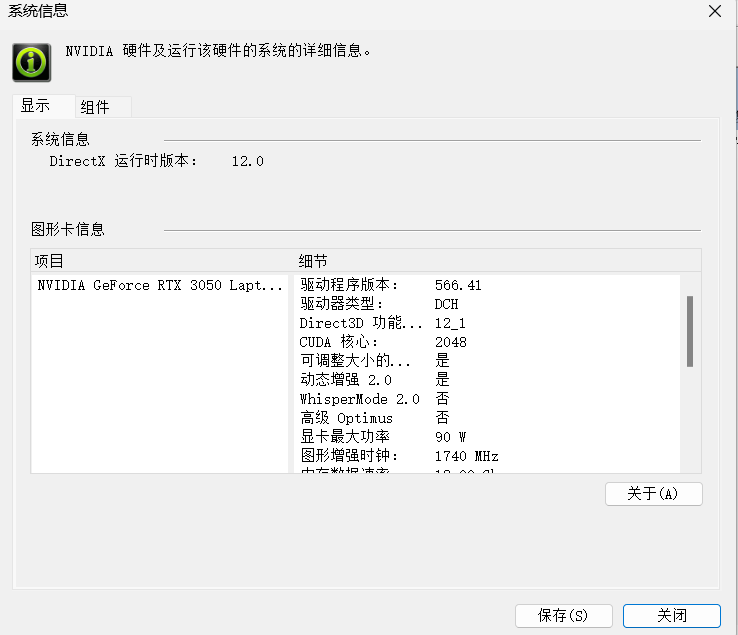The image size is (738, 635).
Task: Click the 关于(A) button
Action: [653, 494]
